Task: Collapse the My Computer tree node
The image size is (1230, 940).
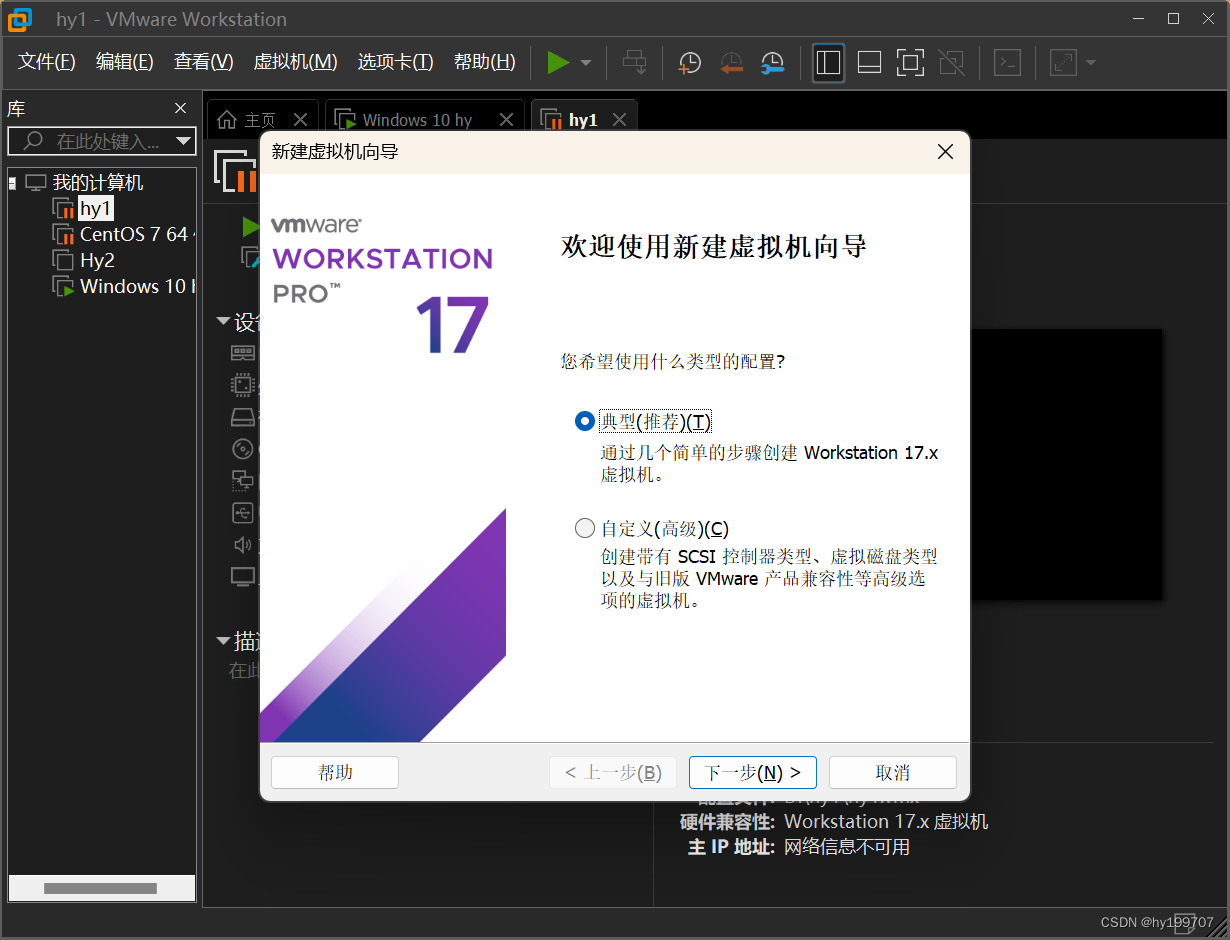Action: click(12, 183)
